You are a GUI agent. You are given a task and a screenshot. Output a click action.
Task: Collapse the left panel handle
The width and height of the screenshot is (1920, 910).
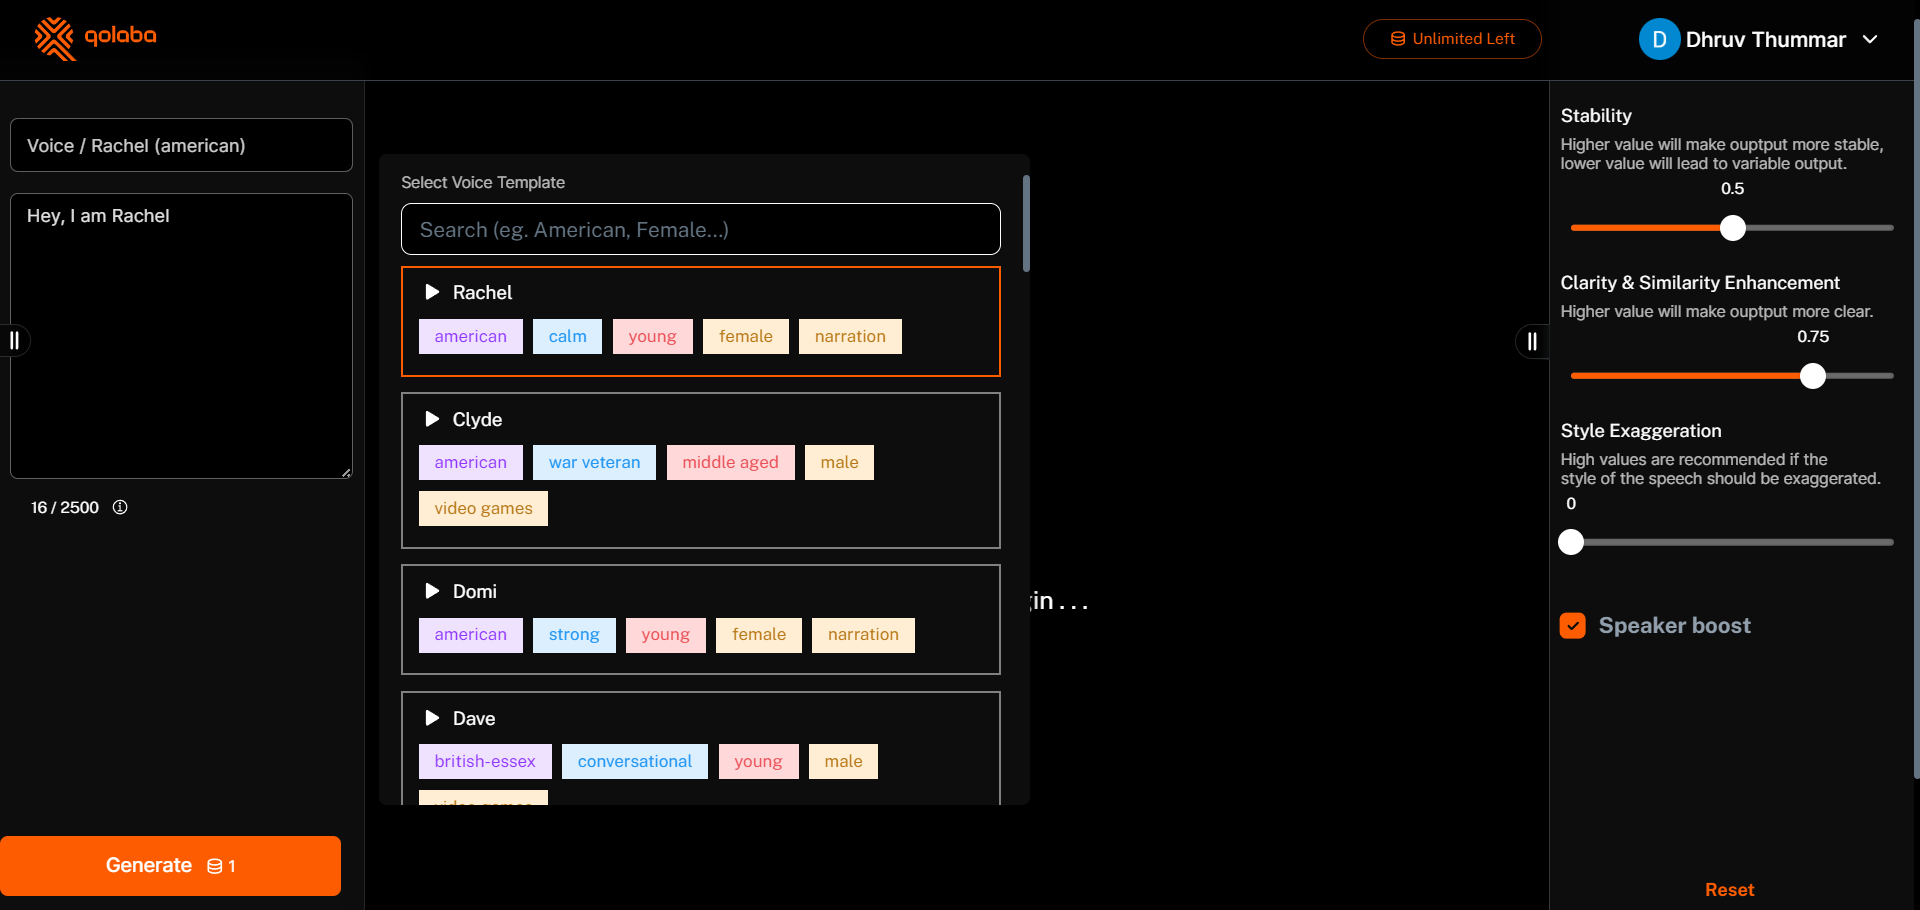15,341
